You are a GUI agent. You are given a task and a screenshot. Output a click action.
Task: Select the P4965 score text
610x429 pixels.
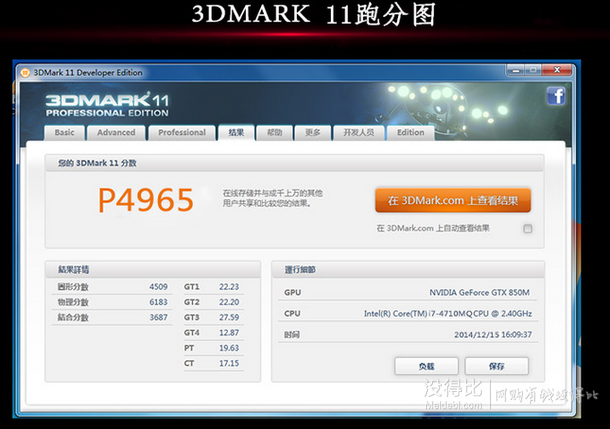coord(145,200)
